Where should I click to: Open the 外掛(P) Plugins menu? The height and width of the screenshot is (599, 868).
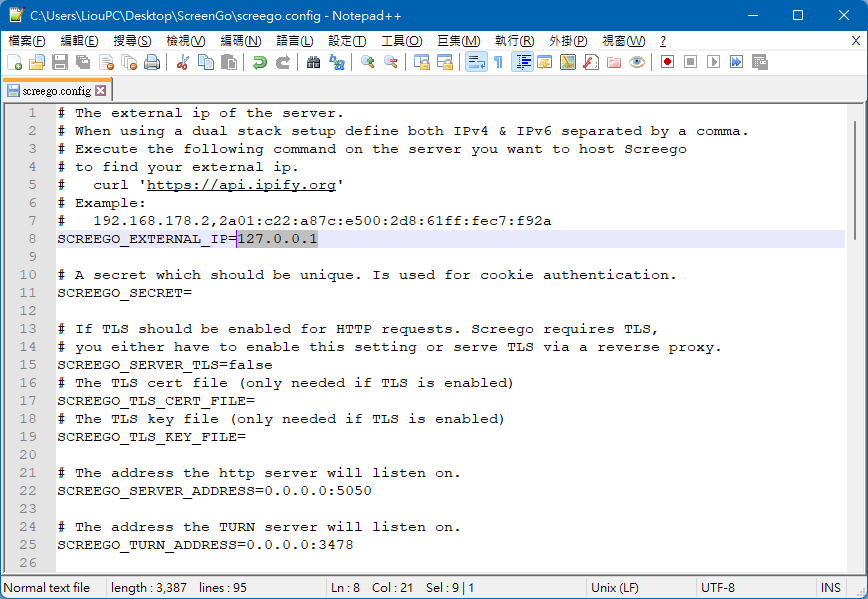click(569, 41)
